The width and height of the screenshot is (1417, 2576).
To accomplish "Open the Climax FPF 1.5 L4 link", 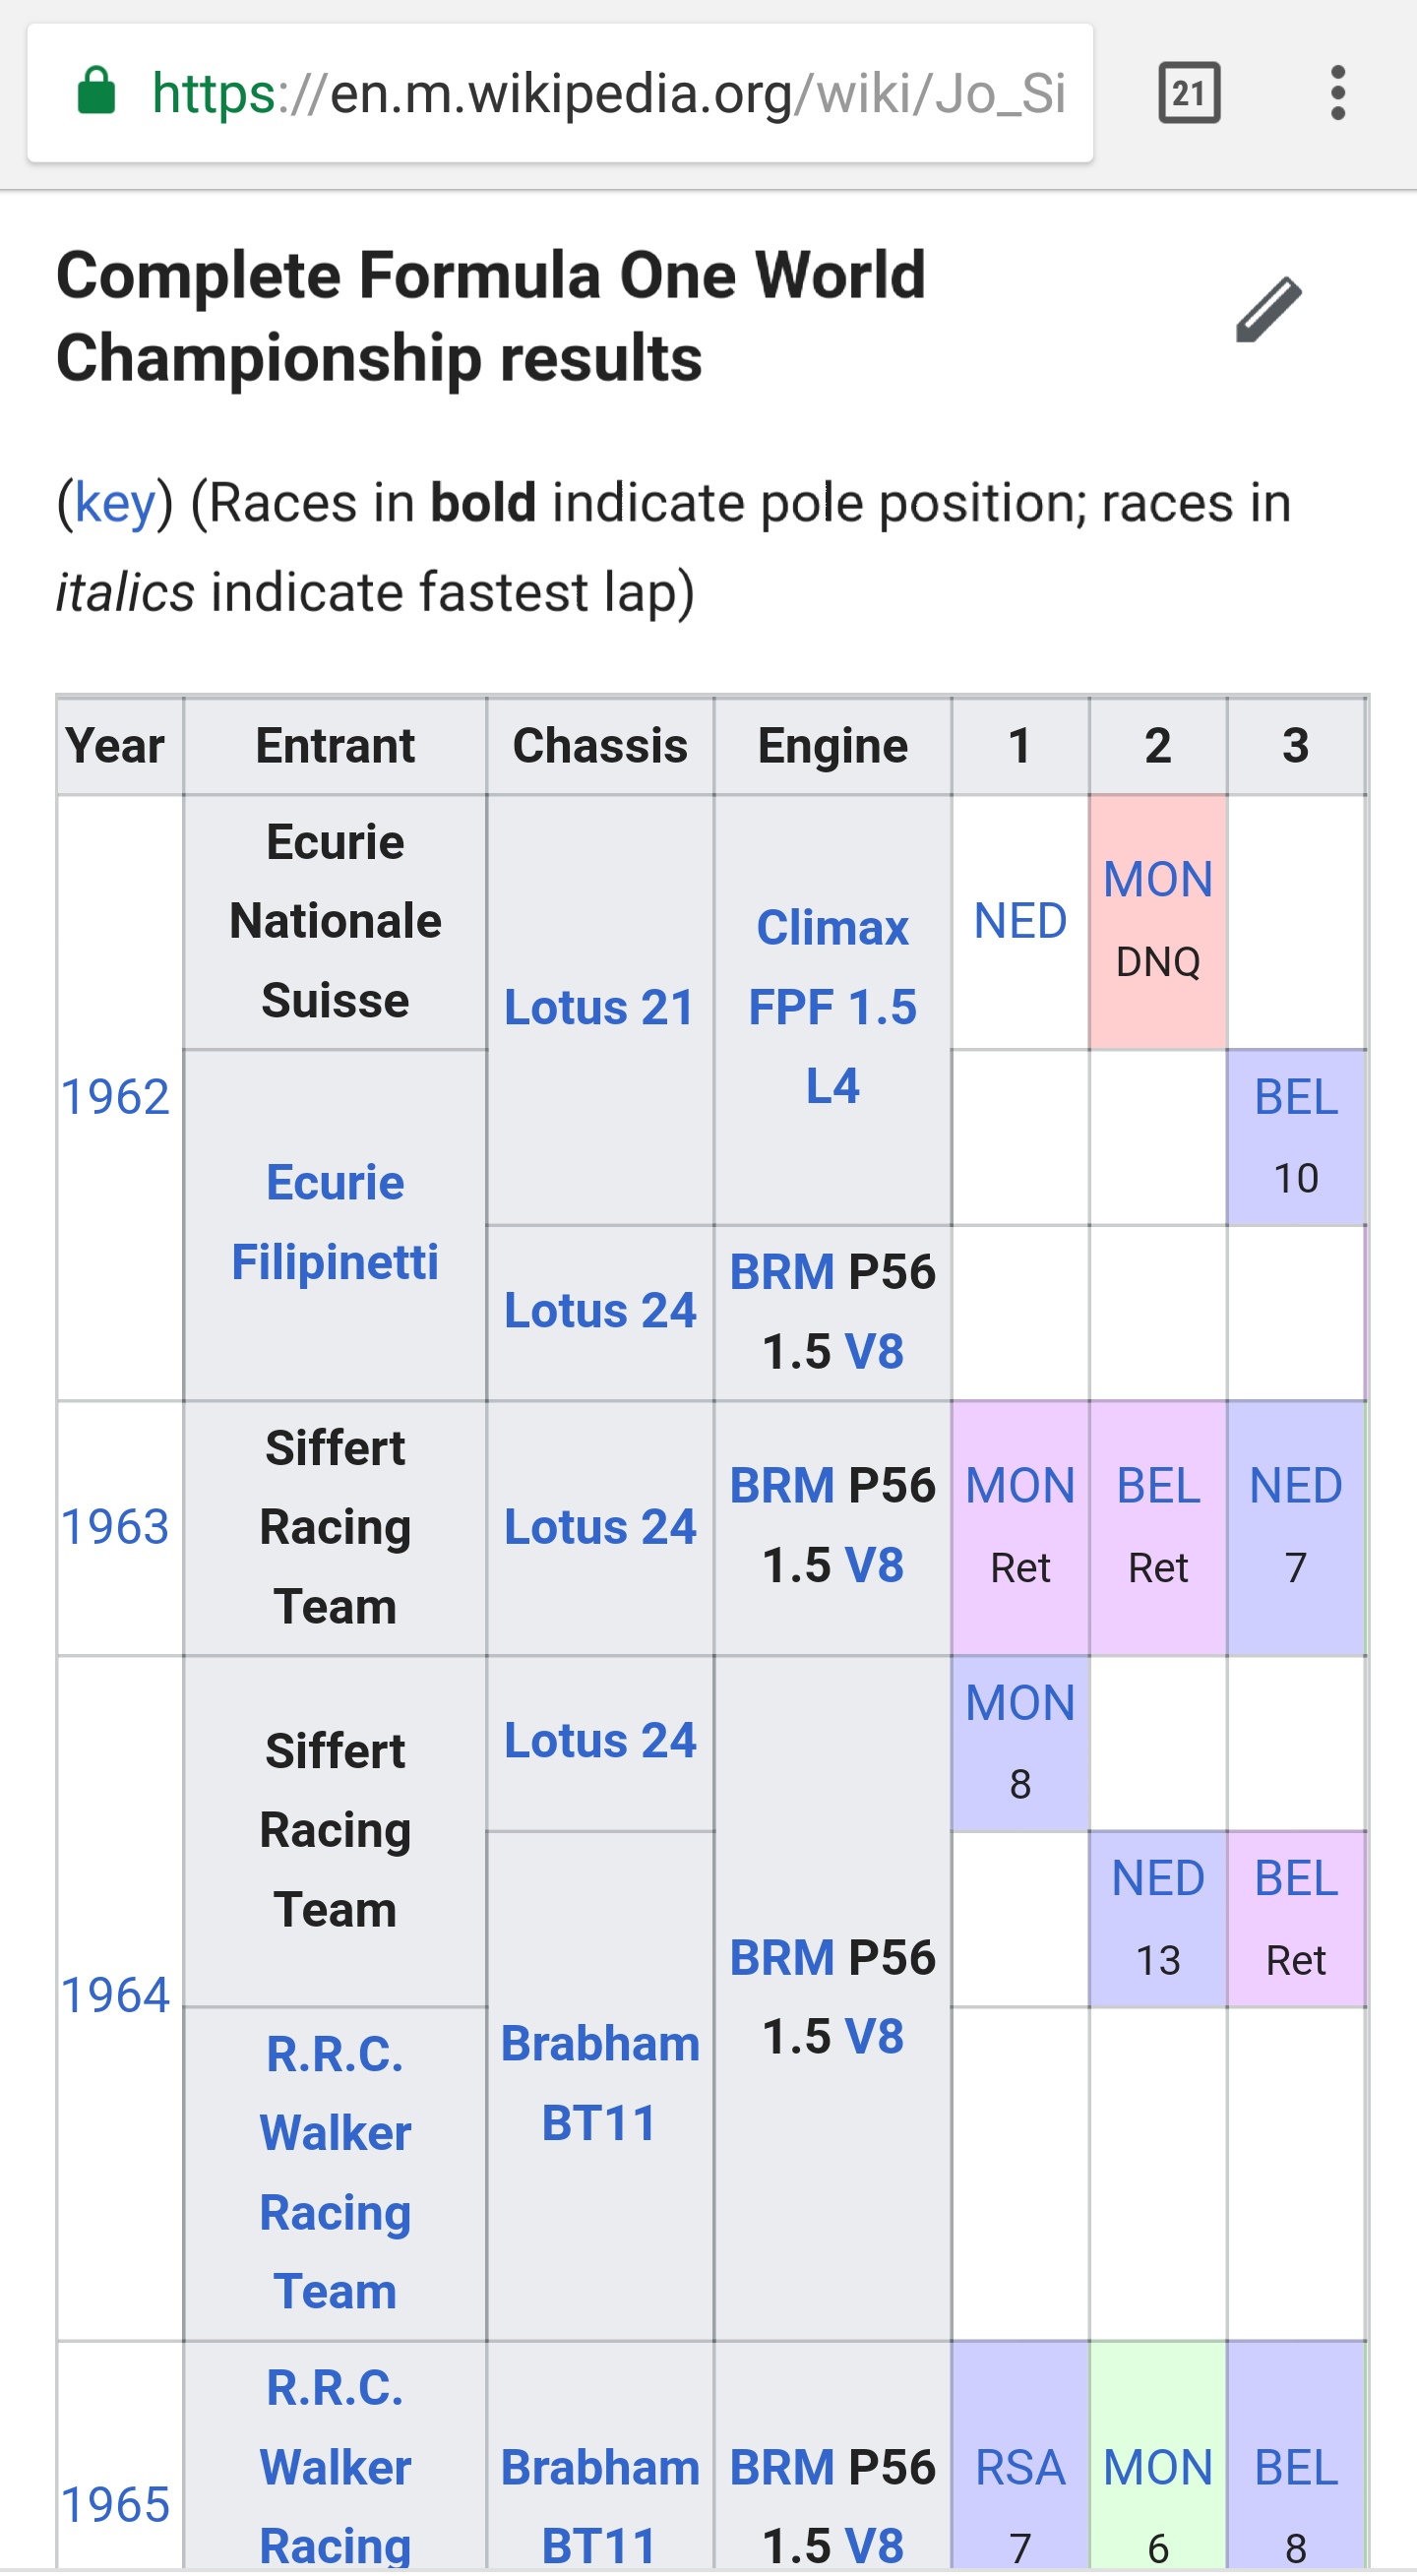I will tap(832, 1007).
